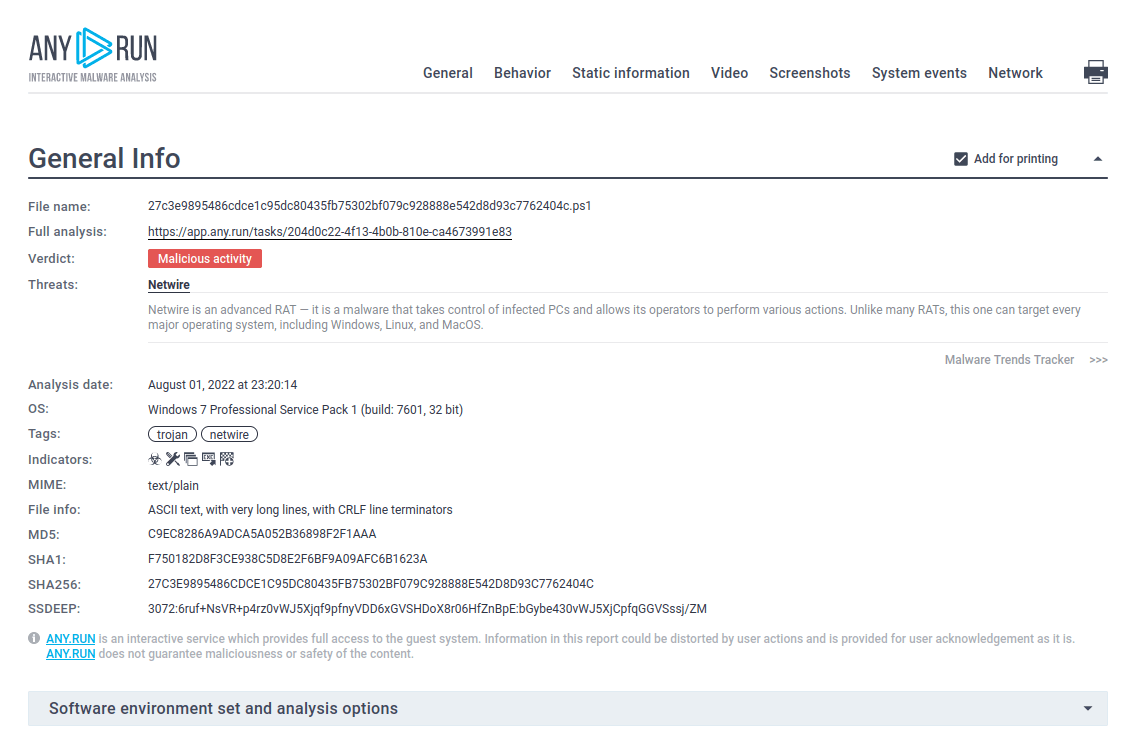Click the Malicious activity verdict badge
Viewport: 1135px width, 748px height.
click(205, 259)
